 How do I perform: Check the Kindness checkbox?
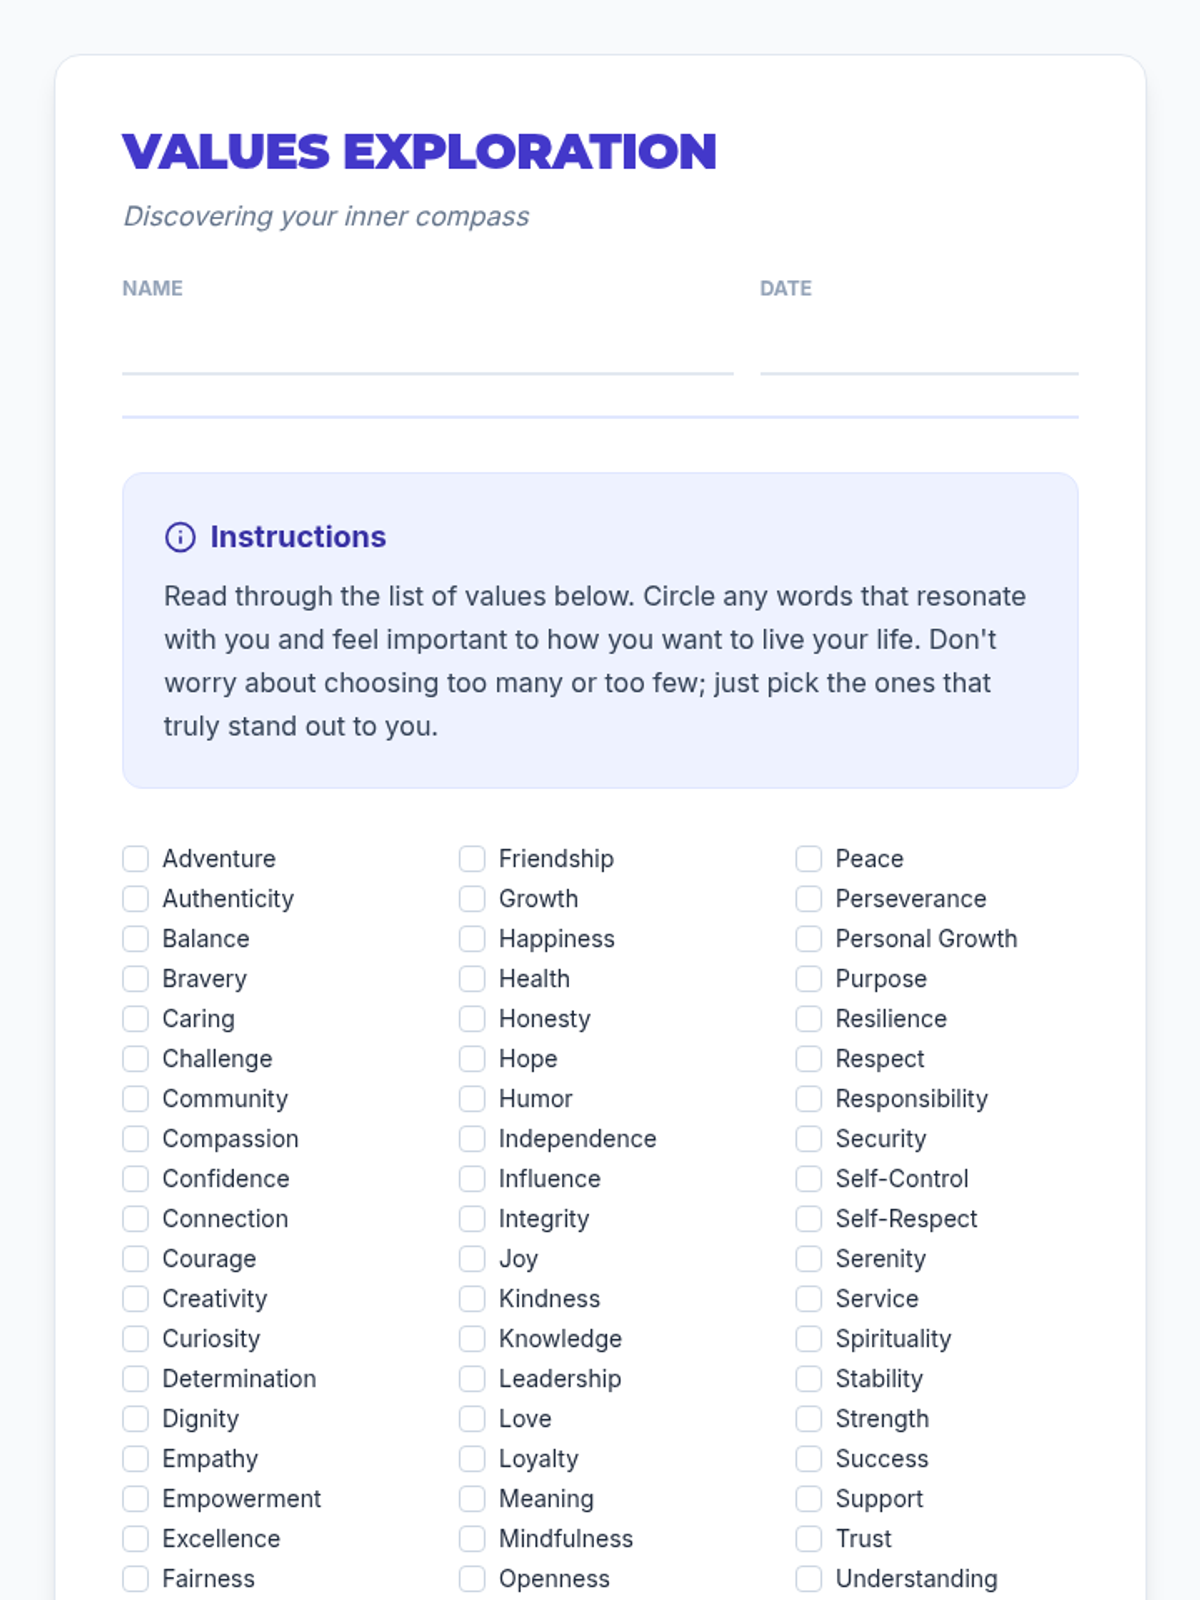coord(472,1299)
